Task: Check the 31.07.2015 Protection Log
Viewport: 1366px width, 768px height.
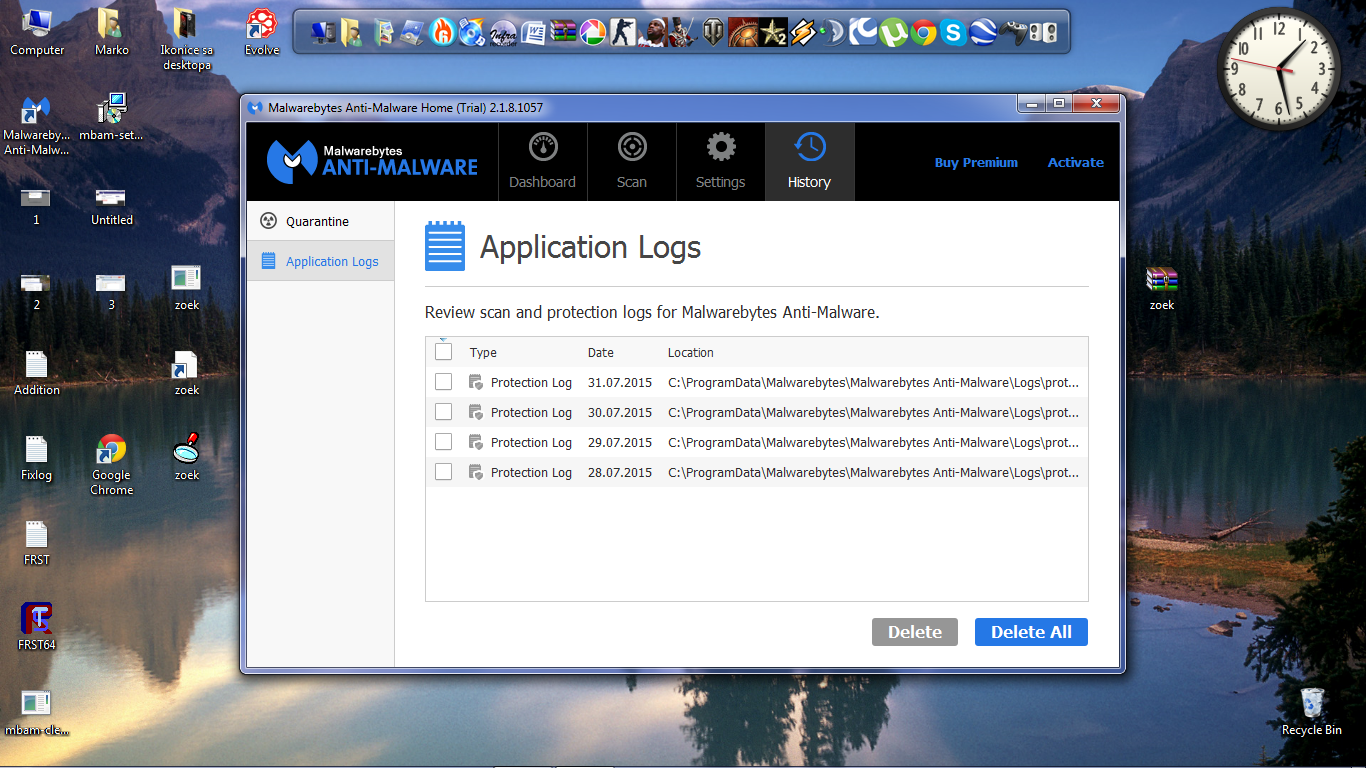Action: pyautogui.click(x=443, y=382)
